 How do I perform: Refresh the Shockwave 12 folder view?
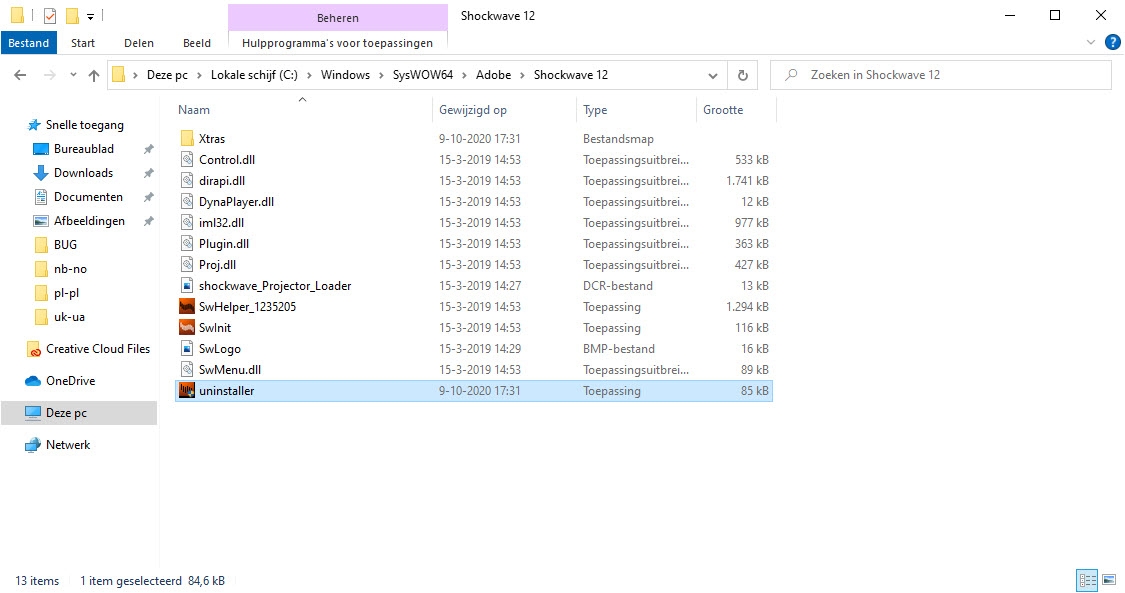(x=743, y=75)
